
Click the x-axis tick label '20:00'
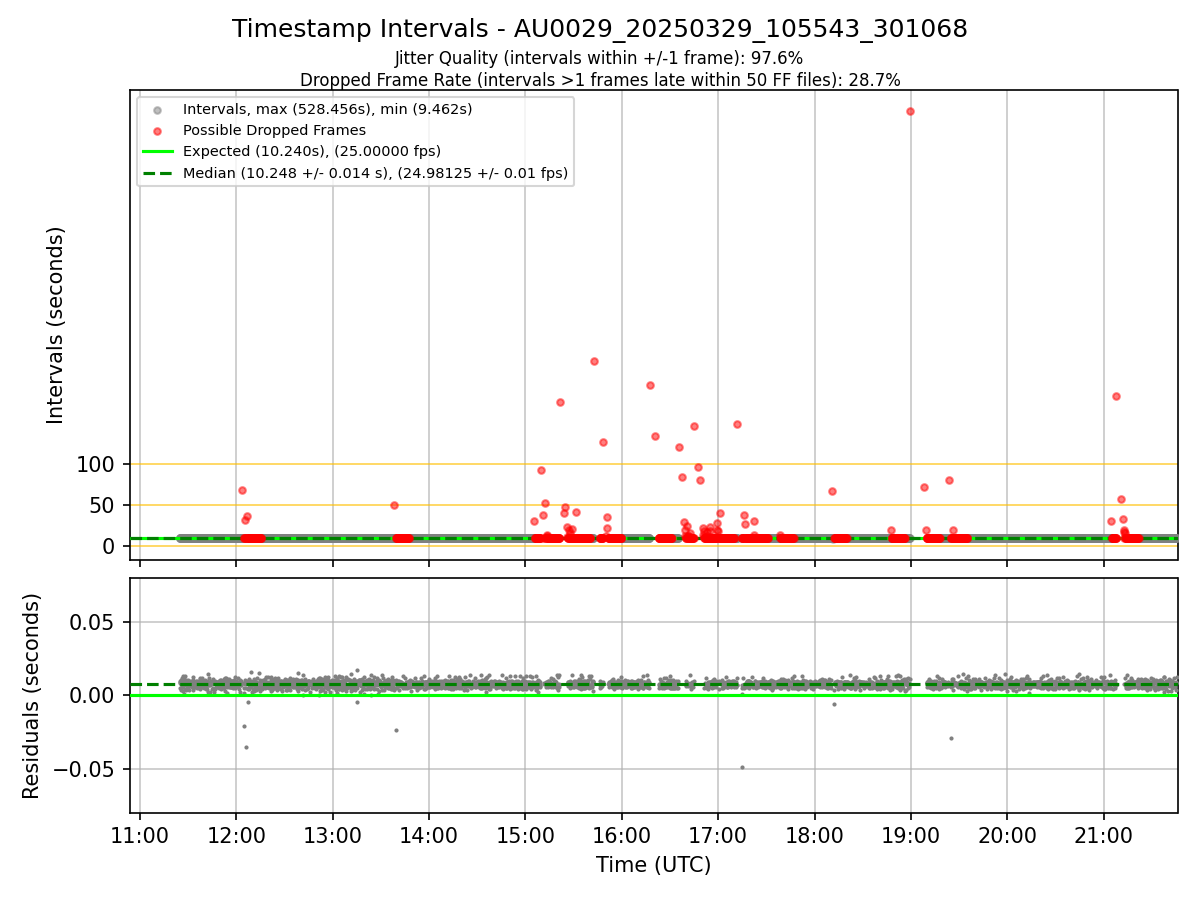tap(1007, 834)
